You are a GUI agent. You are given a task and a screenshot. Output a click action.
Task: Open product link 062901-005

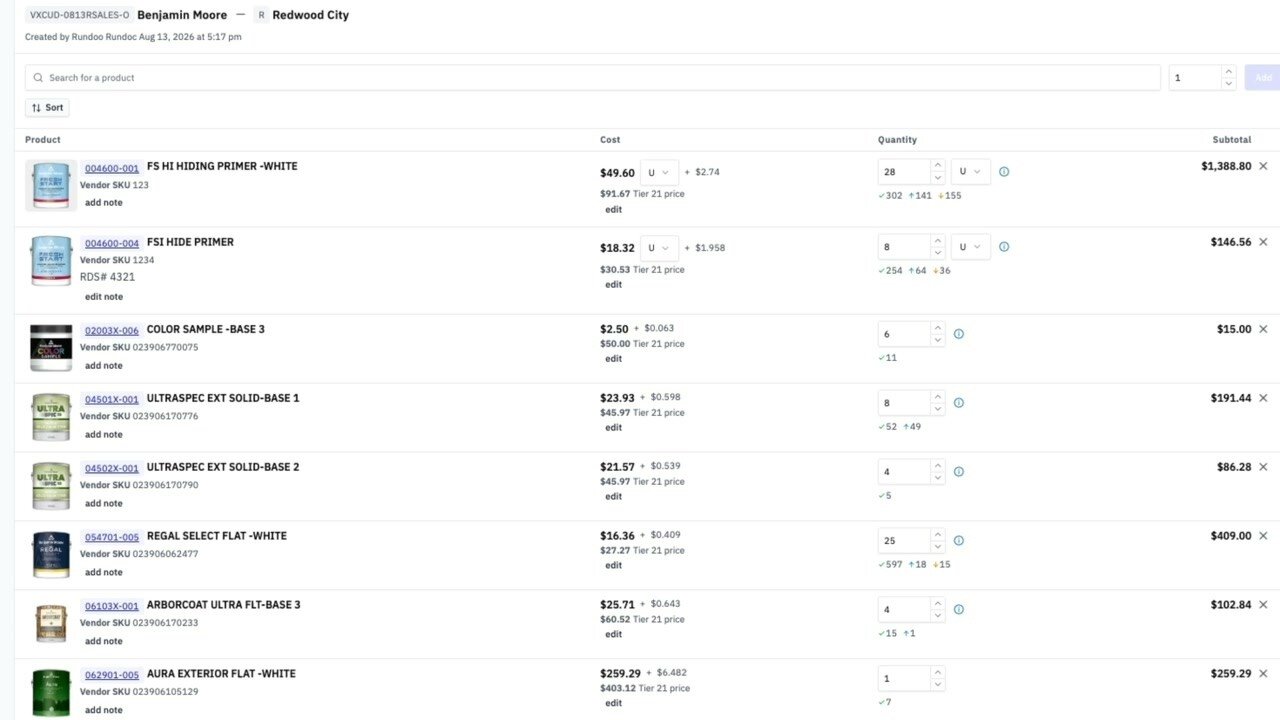click(x=112, y=676)
